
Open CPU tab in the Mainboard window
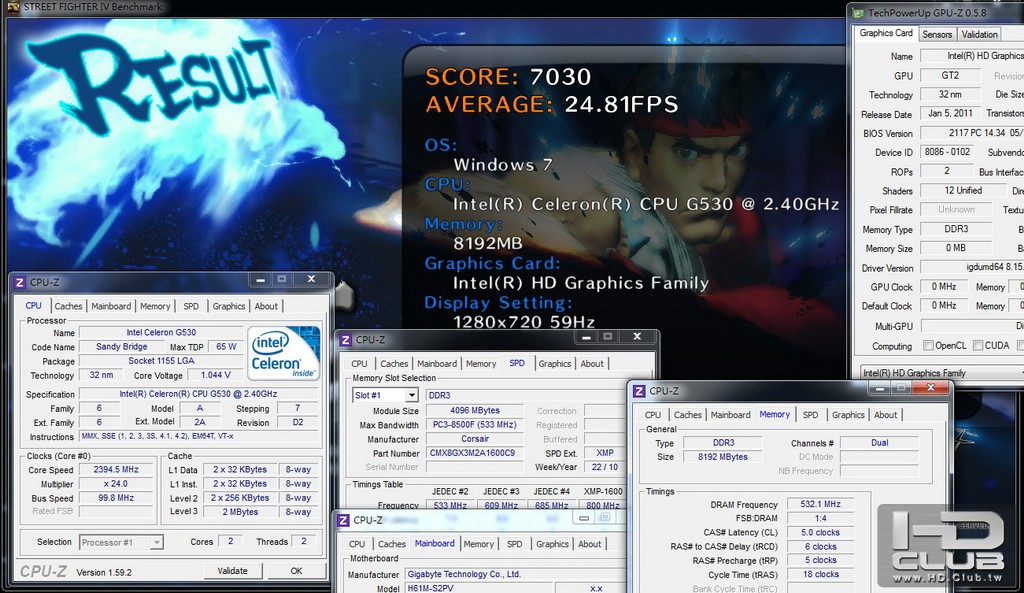pos(357,543)
